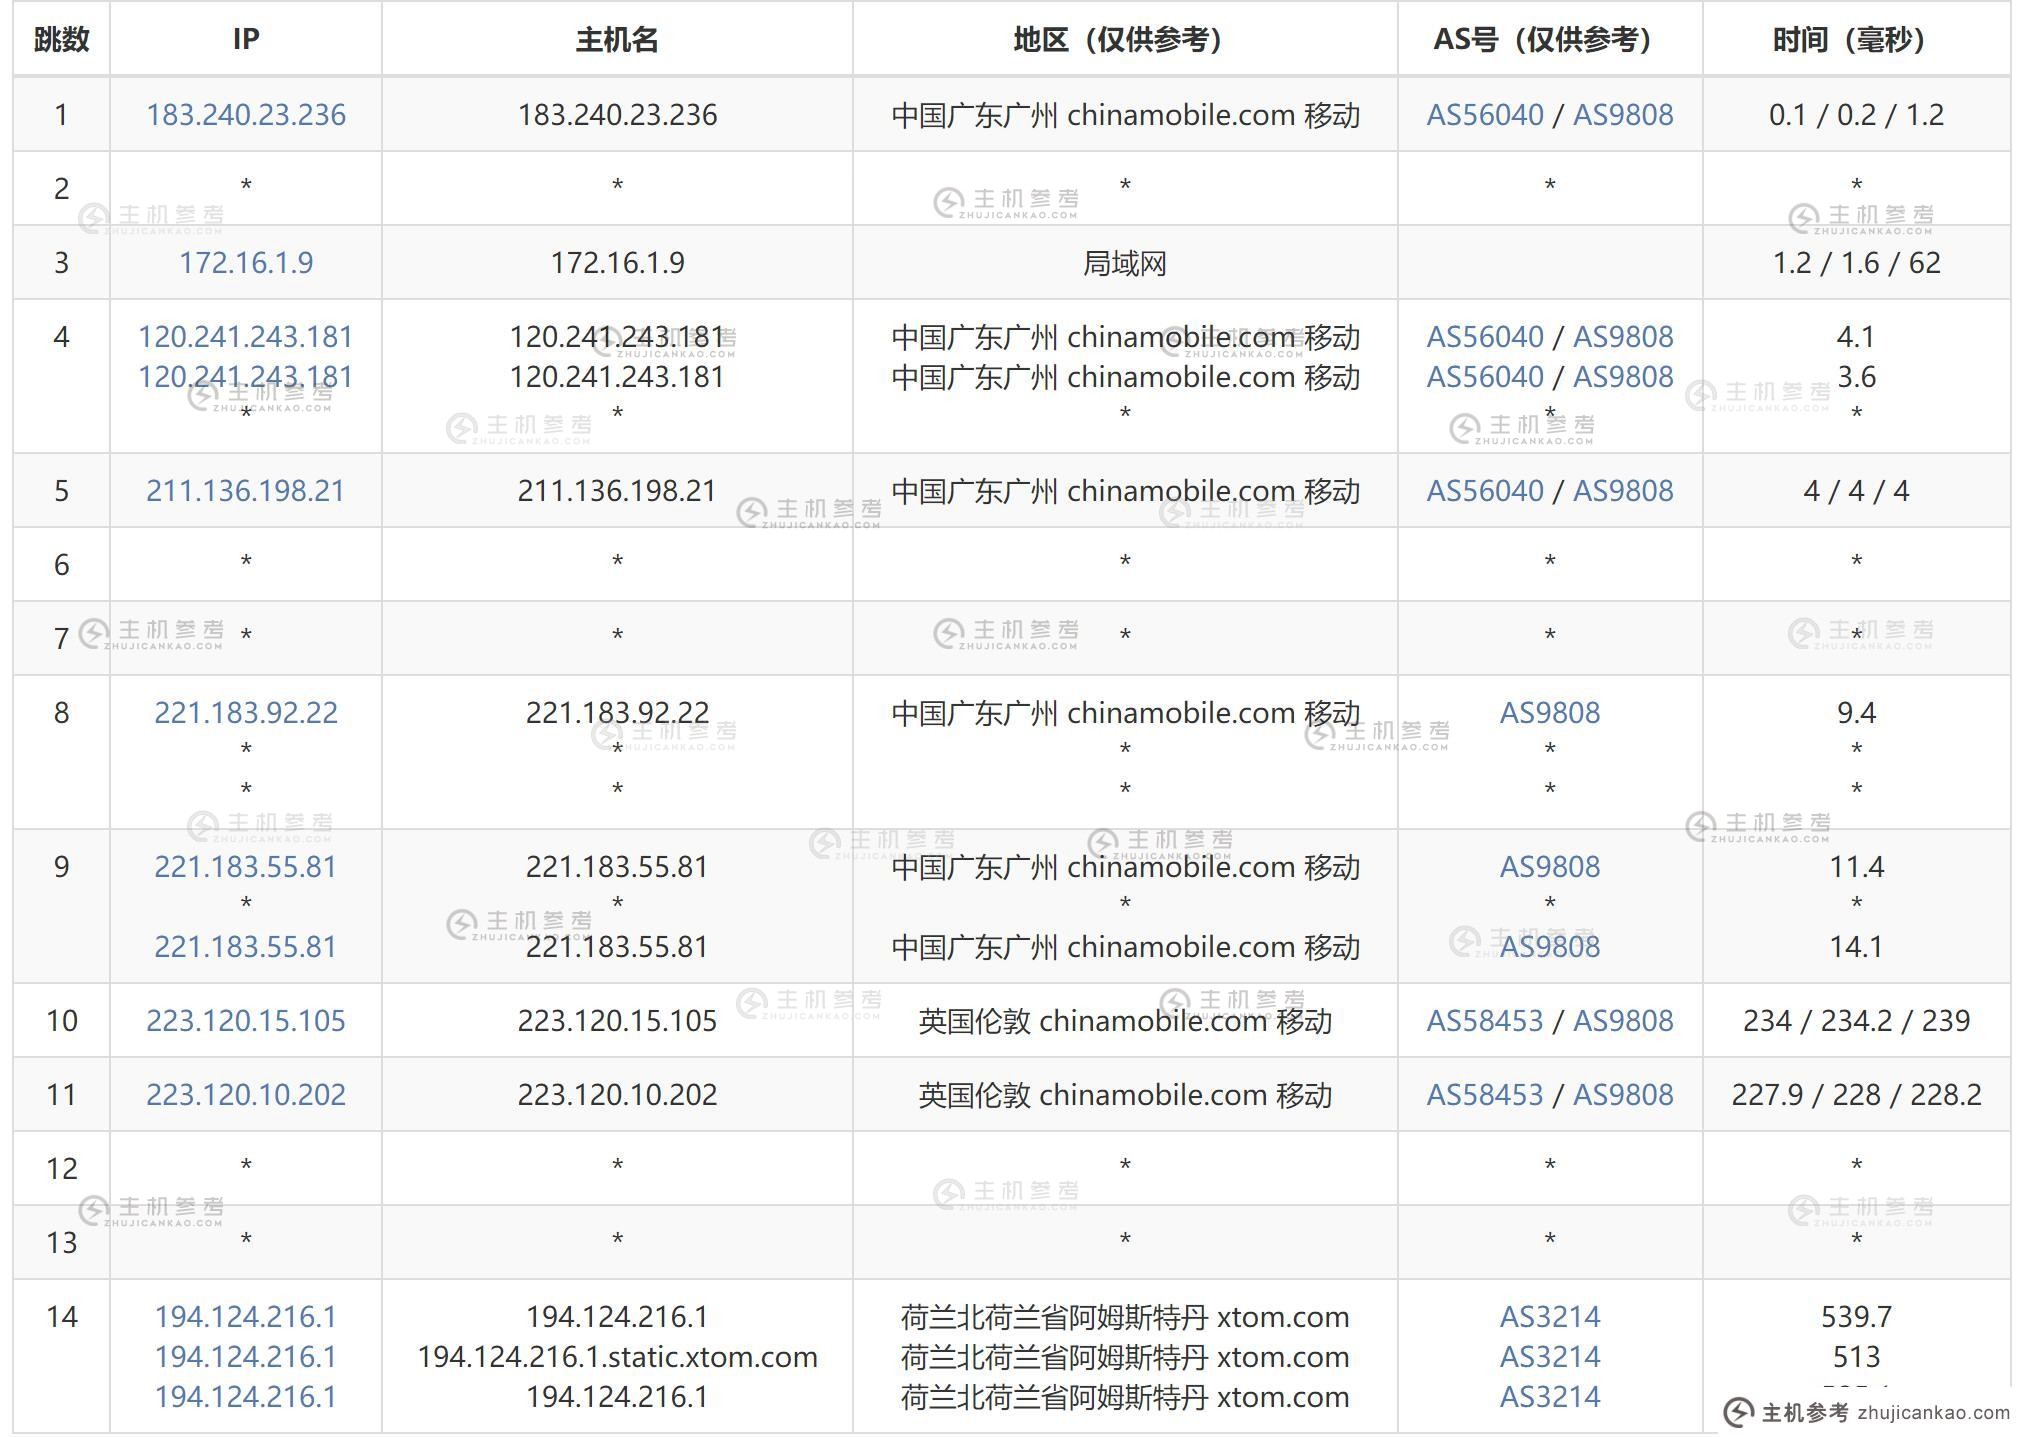The width and height of the screenshot is (2018, 1437).
Task: Select hostname cell 211.136.198.21
Action: click(x=617, y=491)
